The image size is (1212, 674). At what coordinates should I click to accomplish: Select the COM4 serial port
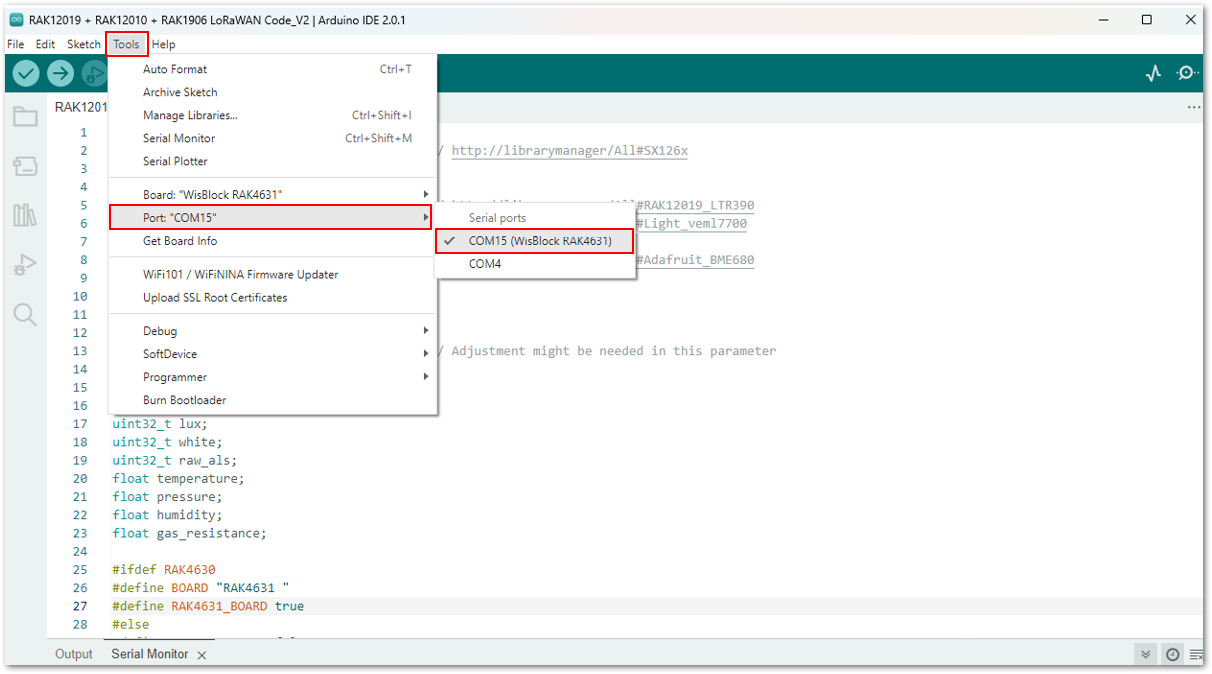click(535, 264)
